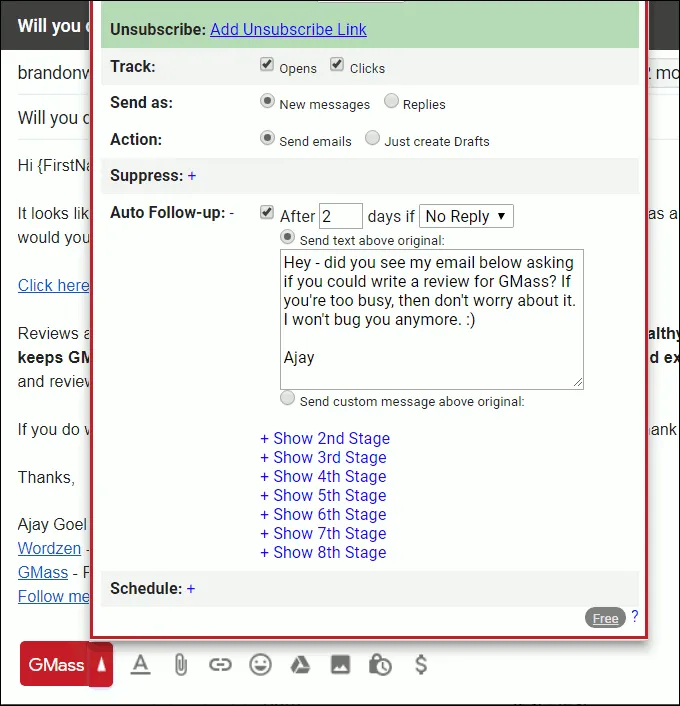Select Send text above original radio
680x706 pixels.
coord(287,237)
